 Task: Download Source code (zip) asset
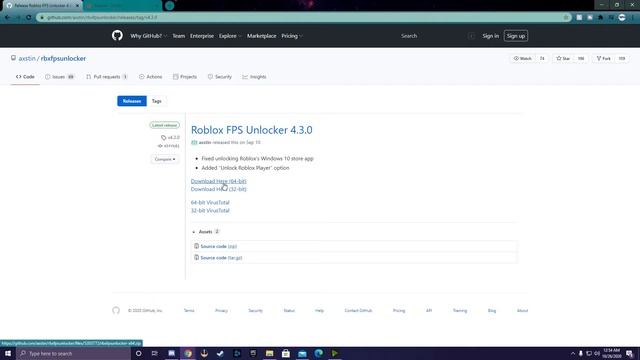tap(218, 247)
